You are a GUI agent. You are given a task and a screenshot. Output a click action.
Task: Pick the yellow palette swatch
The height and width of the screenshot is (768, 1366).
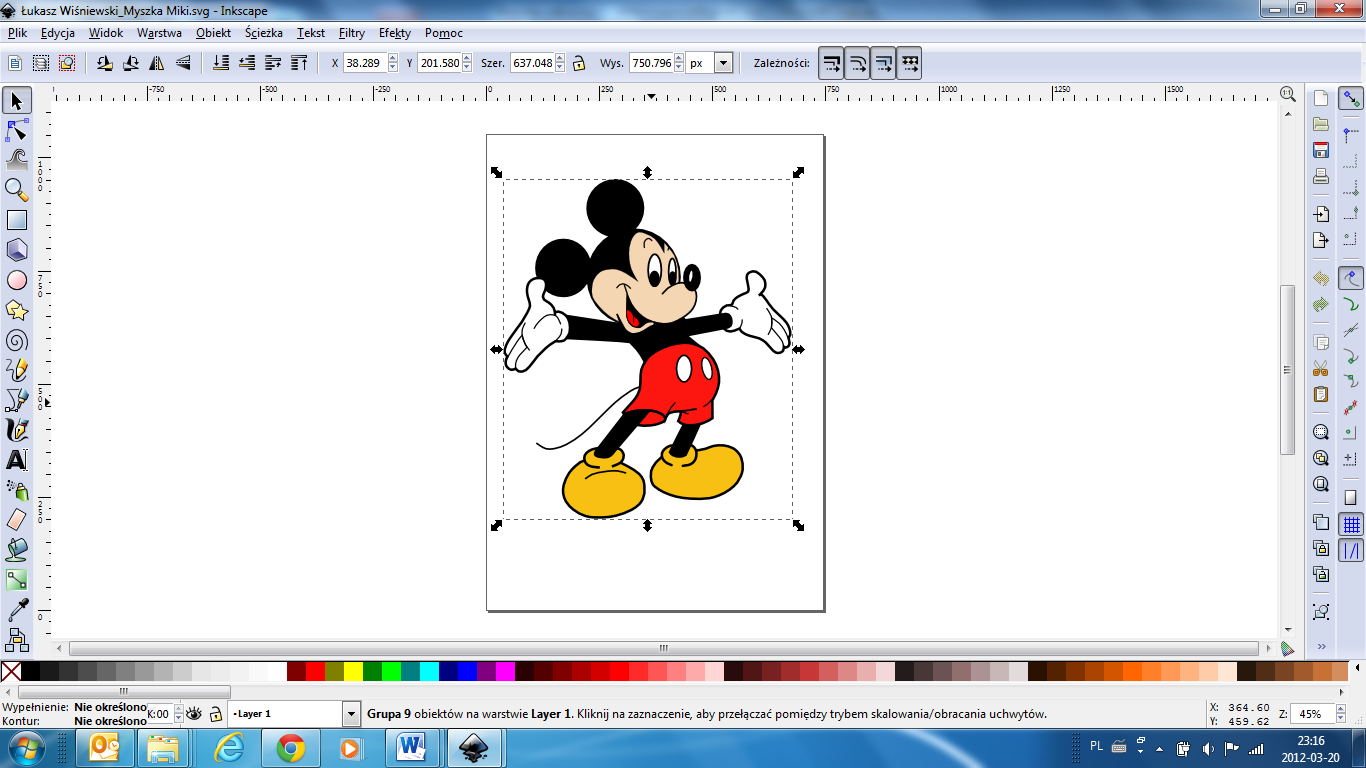(353, 671)
